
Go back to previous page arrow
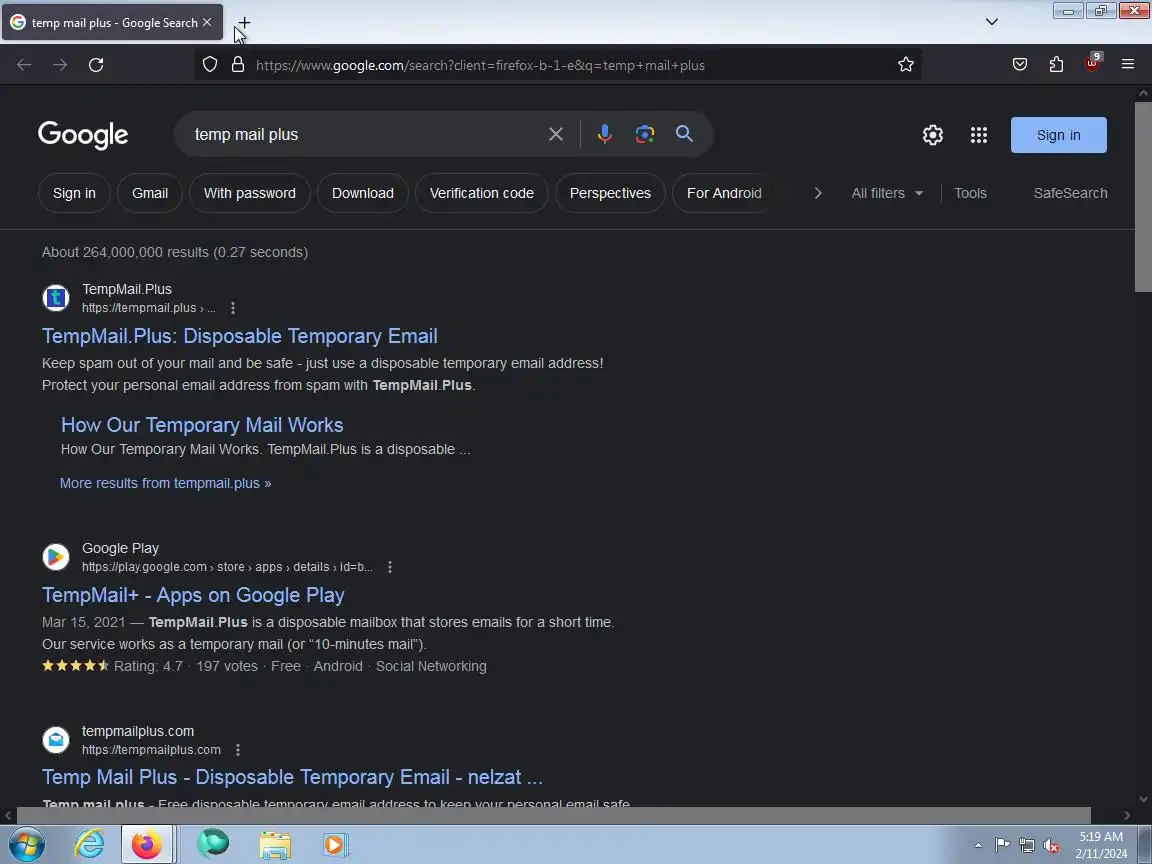tap(24, 65)
